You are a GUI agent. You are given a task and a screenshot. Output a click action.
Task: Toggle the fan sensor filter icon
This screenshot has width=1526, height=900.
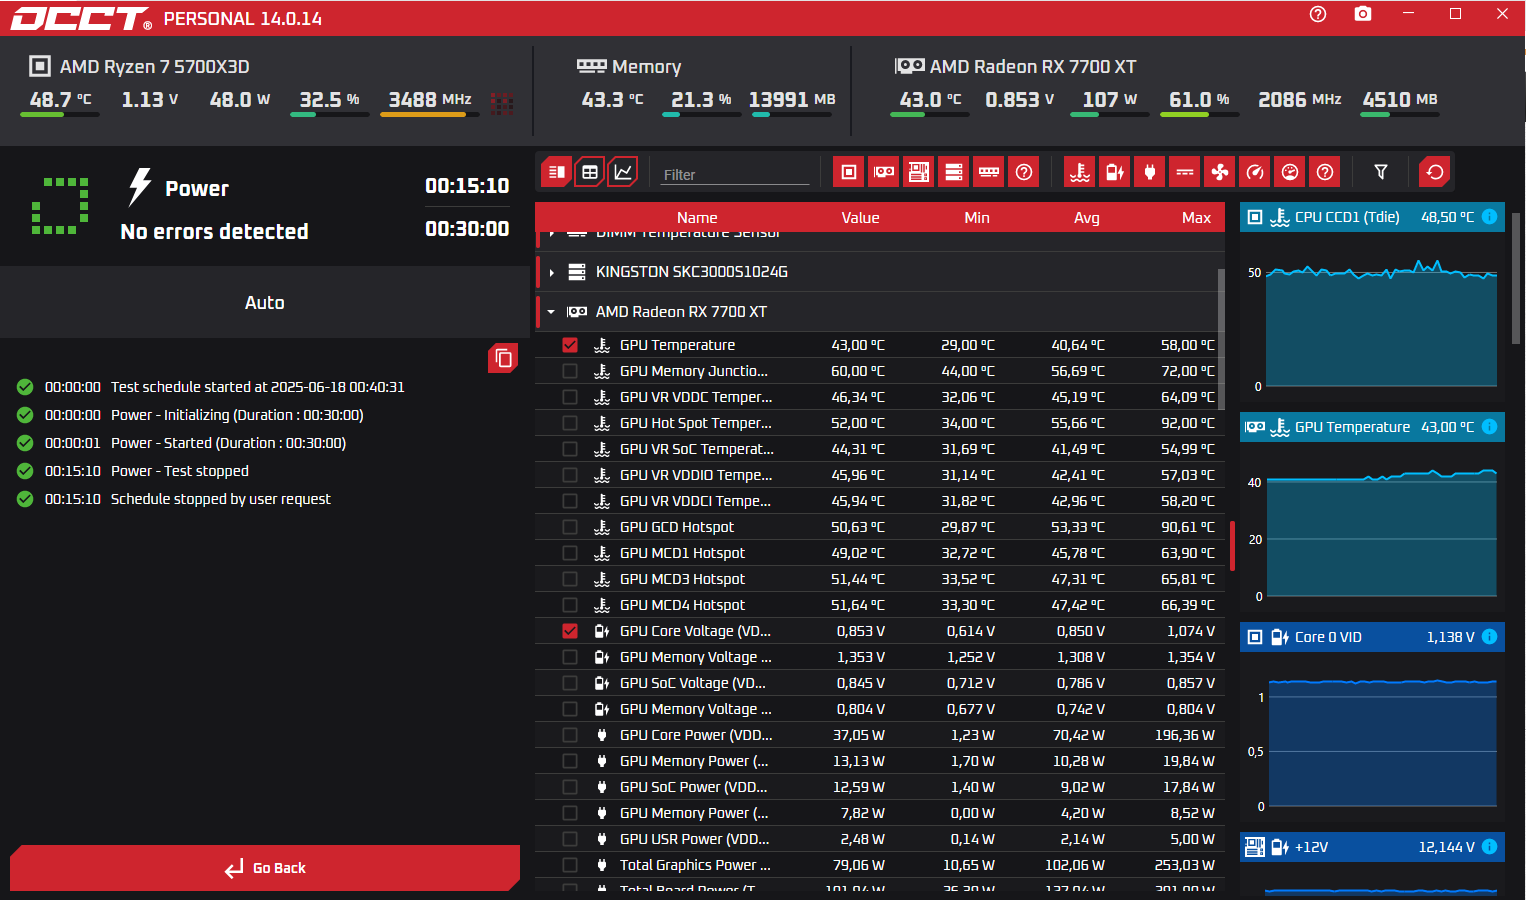tap(1220, 172)
